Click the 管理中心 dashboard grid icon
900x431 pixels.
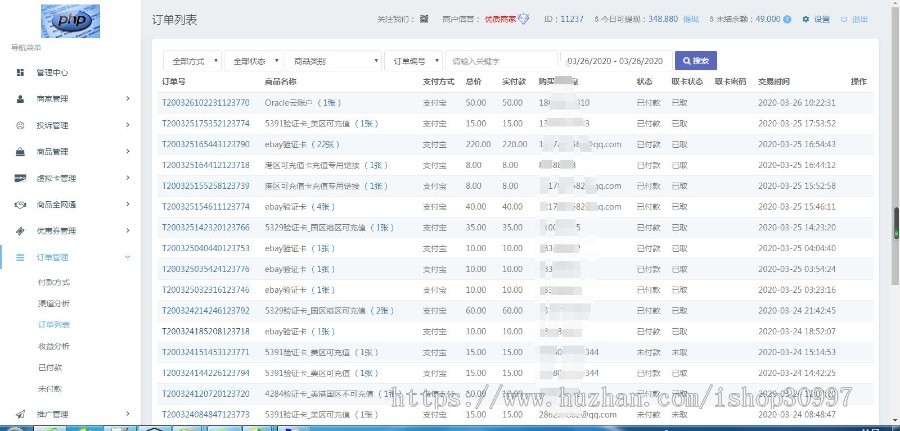pyautogui.click(x=20, y=73)
